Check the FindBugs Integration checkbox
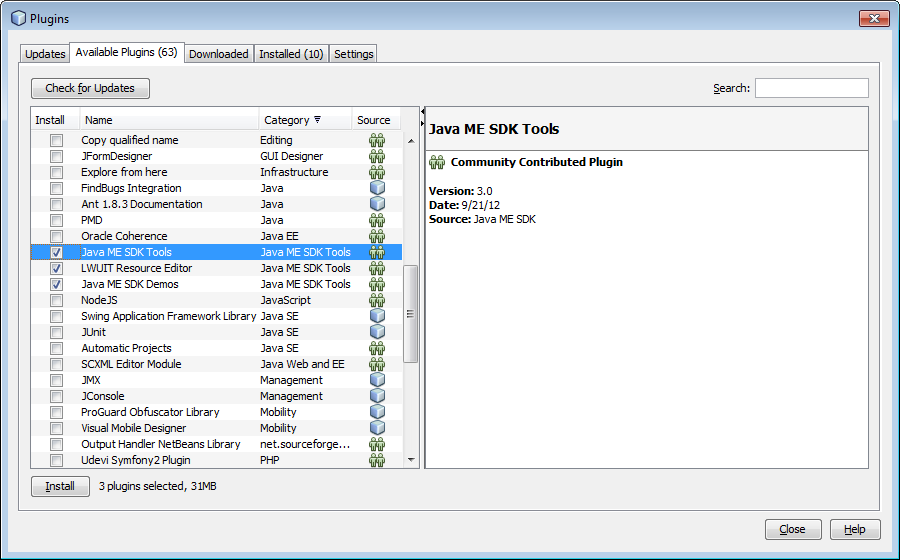The image size is (900, 560). tap(56, 188)
